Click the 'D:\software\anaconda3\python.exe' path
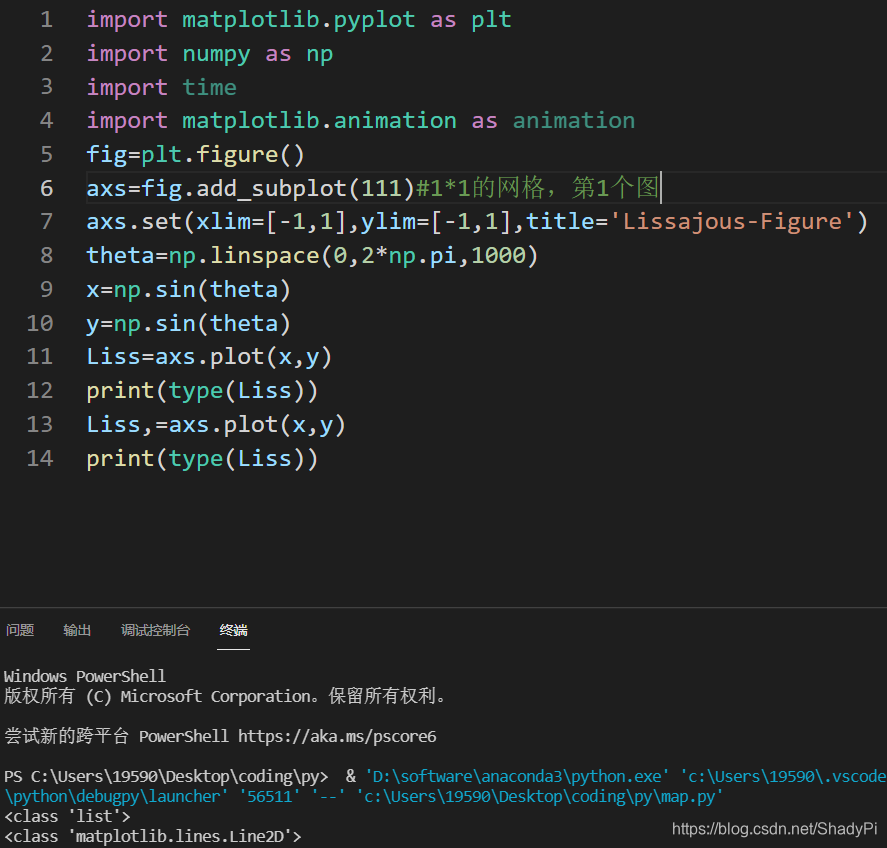Viewport: 887px width, 848px height. click(x=517, y=777)
